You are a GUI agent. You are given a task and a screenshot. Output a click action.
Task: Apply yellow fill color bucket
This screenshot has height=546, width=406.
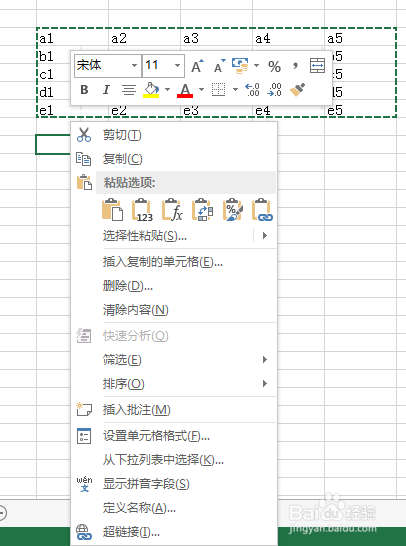(x=151, y=90)
